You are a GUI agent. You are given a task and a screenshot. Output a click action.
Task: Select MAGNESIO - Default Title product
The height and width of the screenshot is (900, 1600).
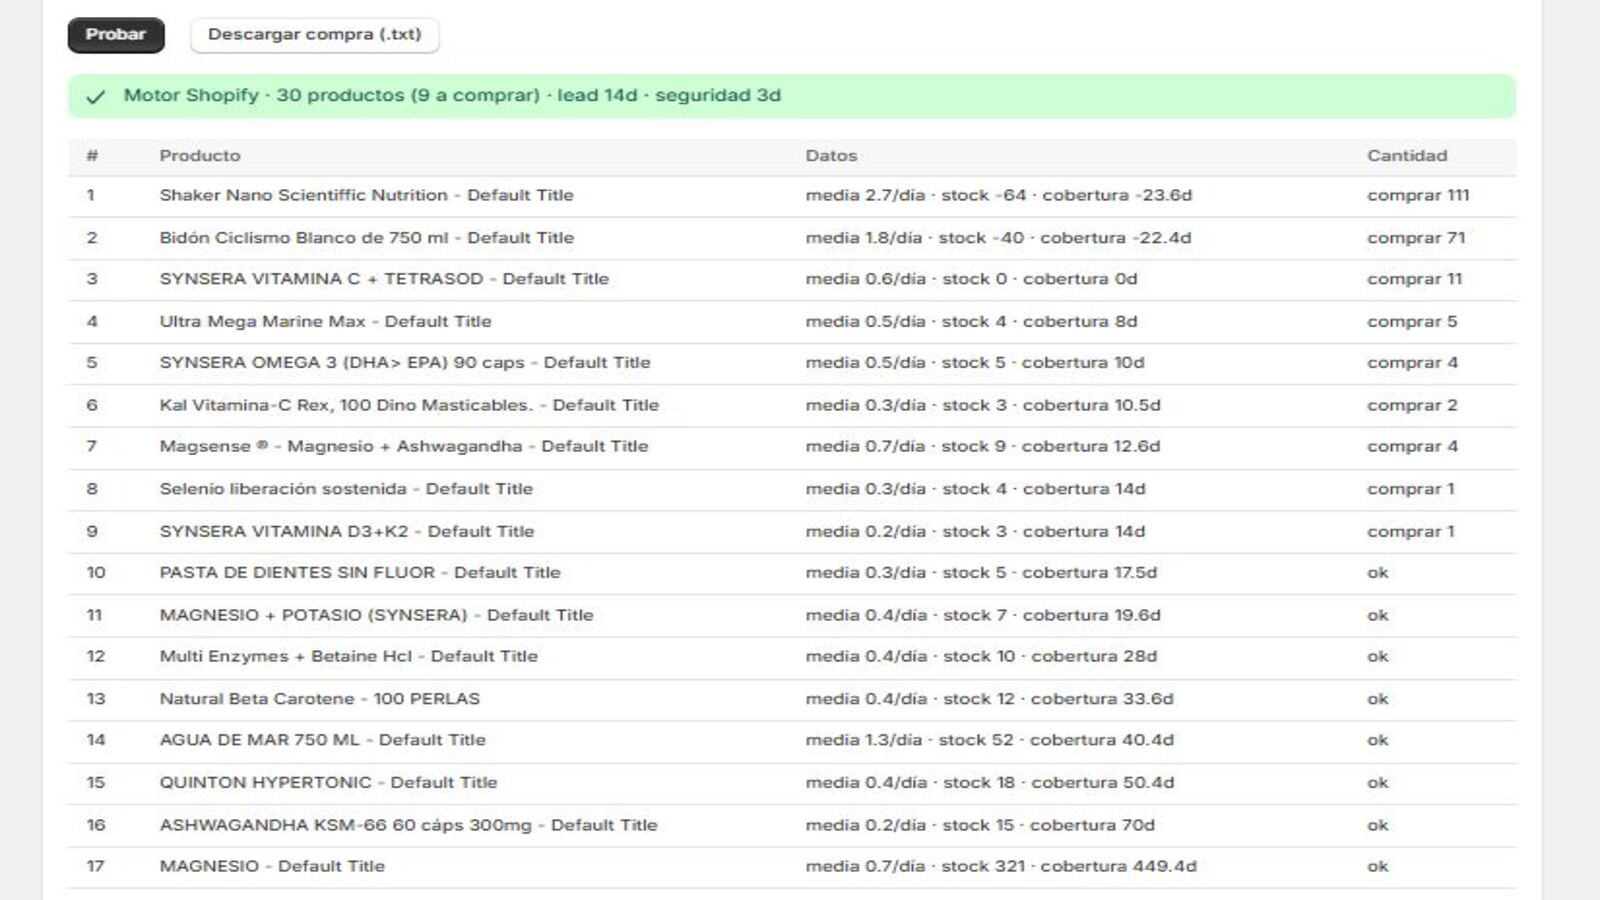coord(272,867)
